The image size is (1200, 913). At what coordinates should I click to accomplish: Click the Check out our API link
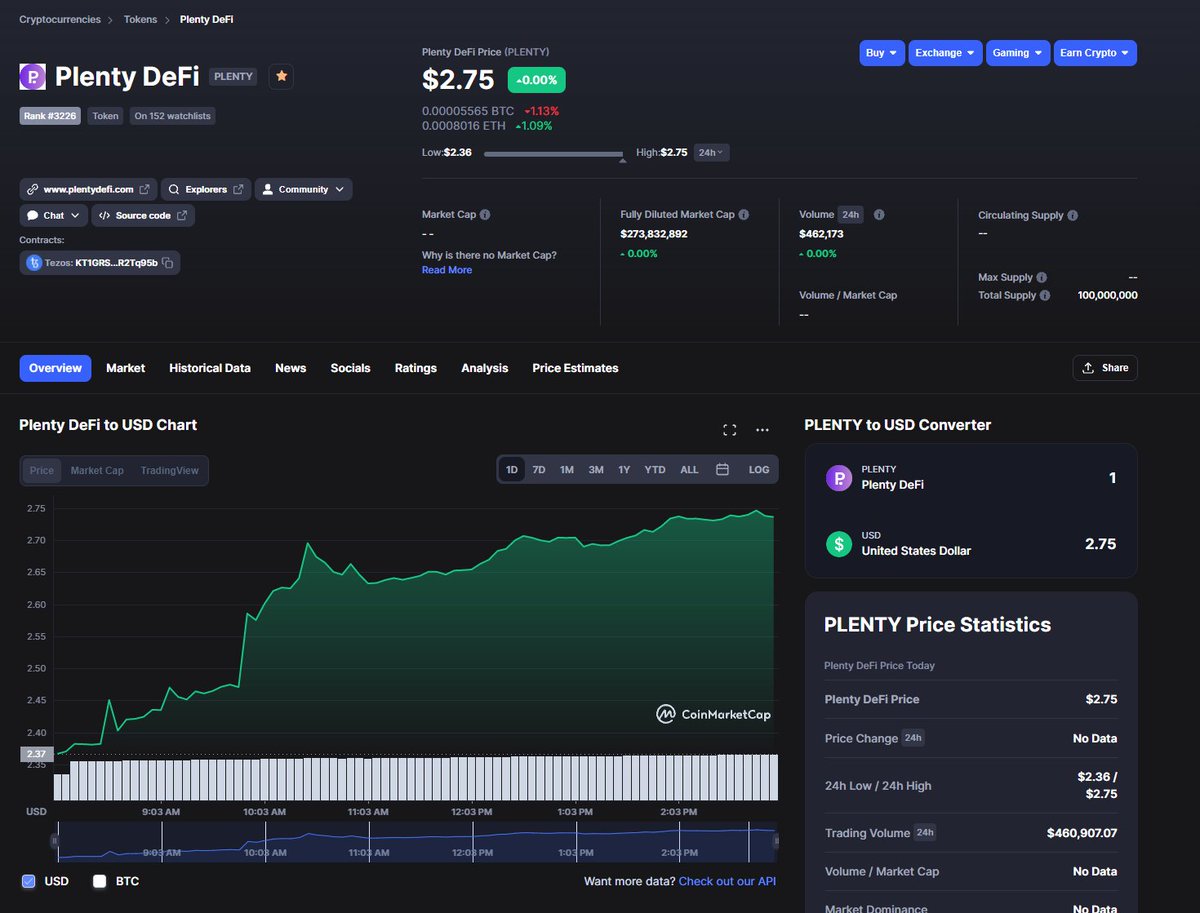pyautogui.click(x=727, y=881)
